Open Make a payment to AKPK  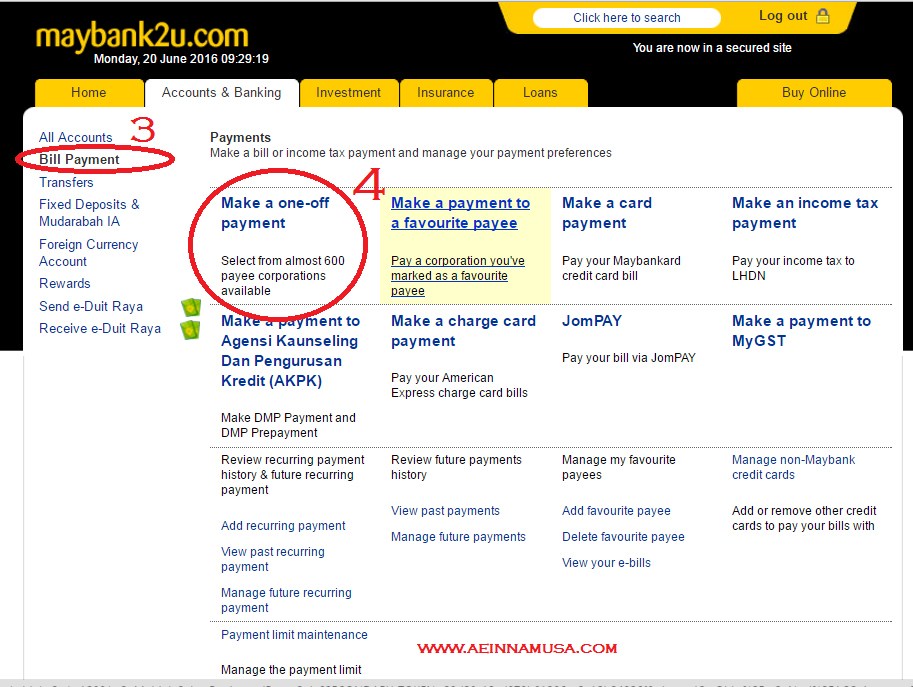[290, 351]
